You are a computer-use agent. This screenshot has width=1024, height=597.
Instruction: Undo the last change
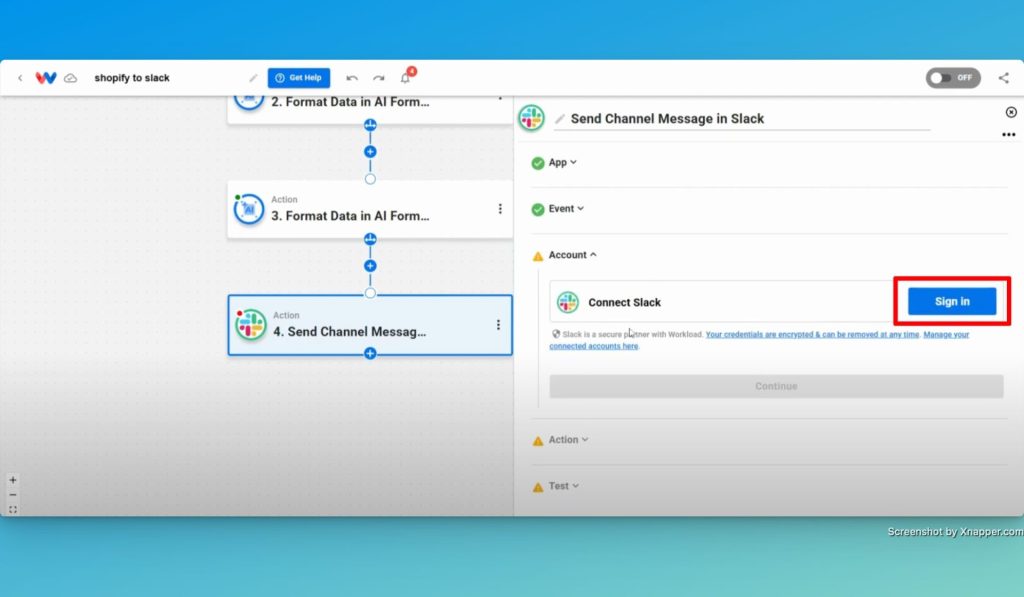coord(352,78)
